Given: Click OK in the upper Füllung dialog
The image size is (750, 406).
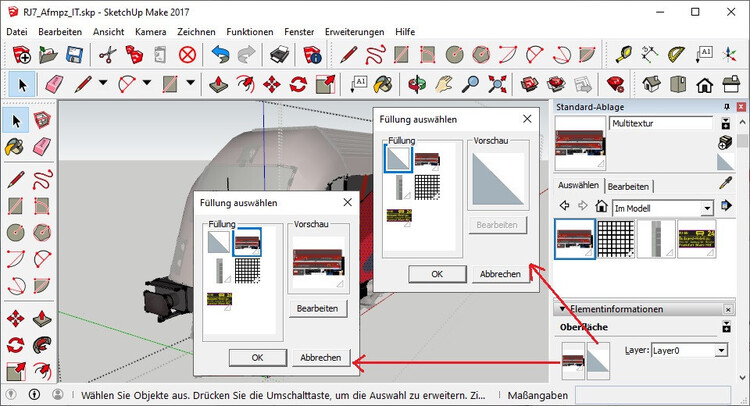Looking at the screenshot, I should click(437, 274).
